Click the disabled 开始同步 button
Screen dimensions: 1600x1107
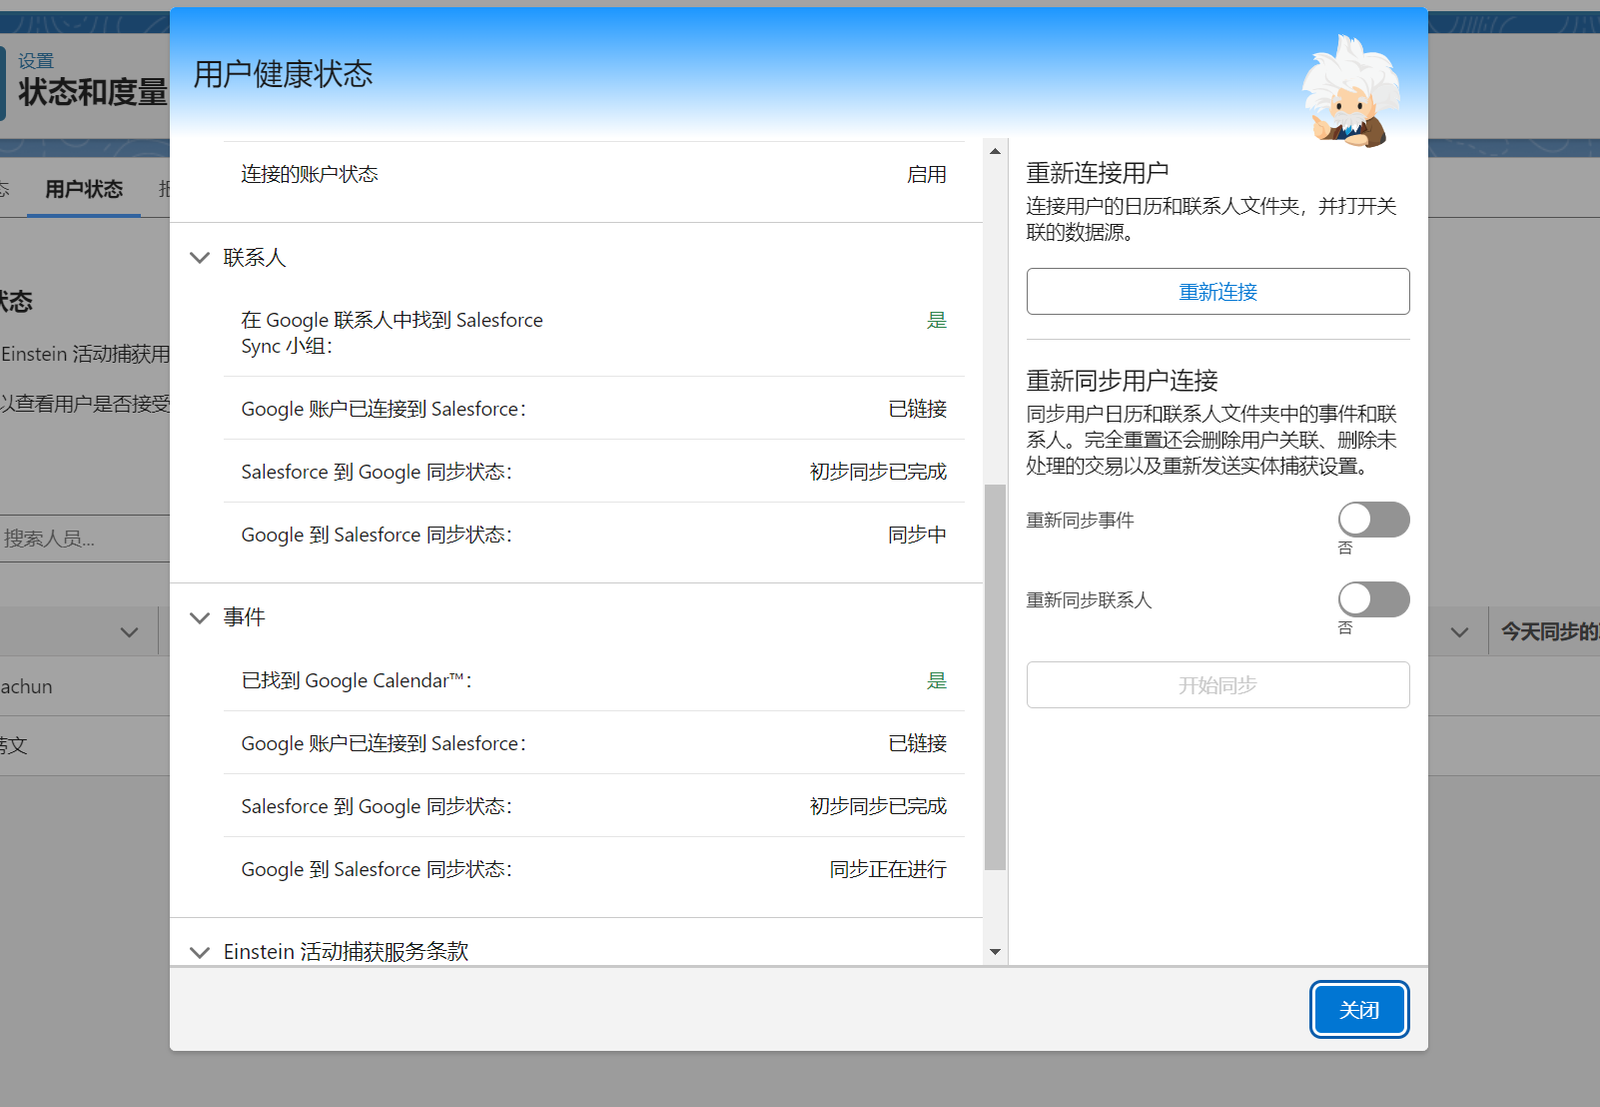pyautogui.click(x=1216, y=685)
